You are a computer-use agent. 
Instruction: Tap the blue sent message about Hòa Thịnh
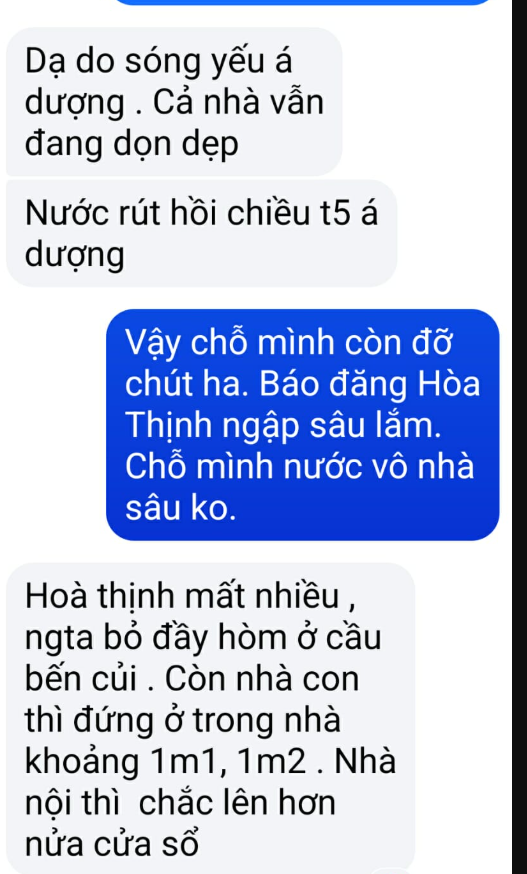tap(302, 425)
